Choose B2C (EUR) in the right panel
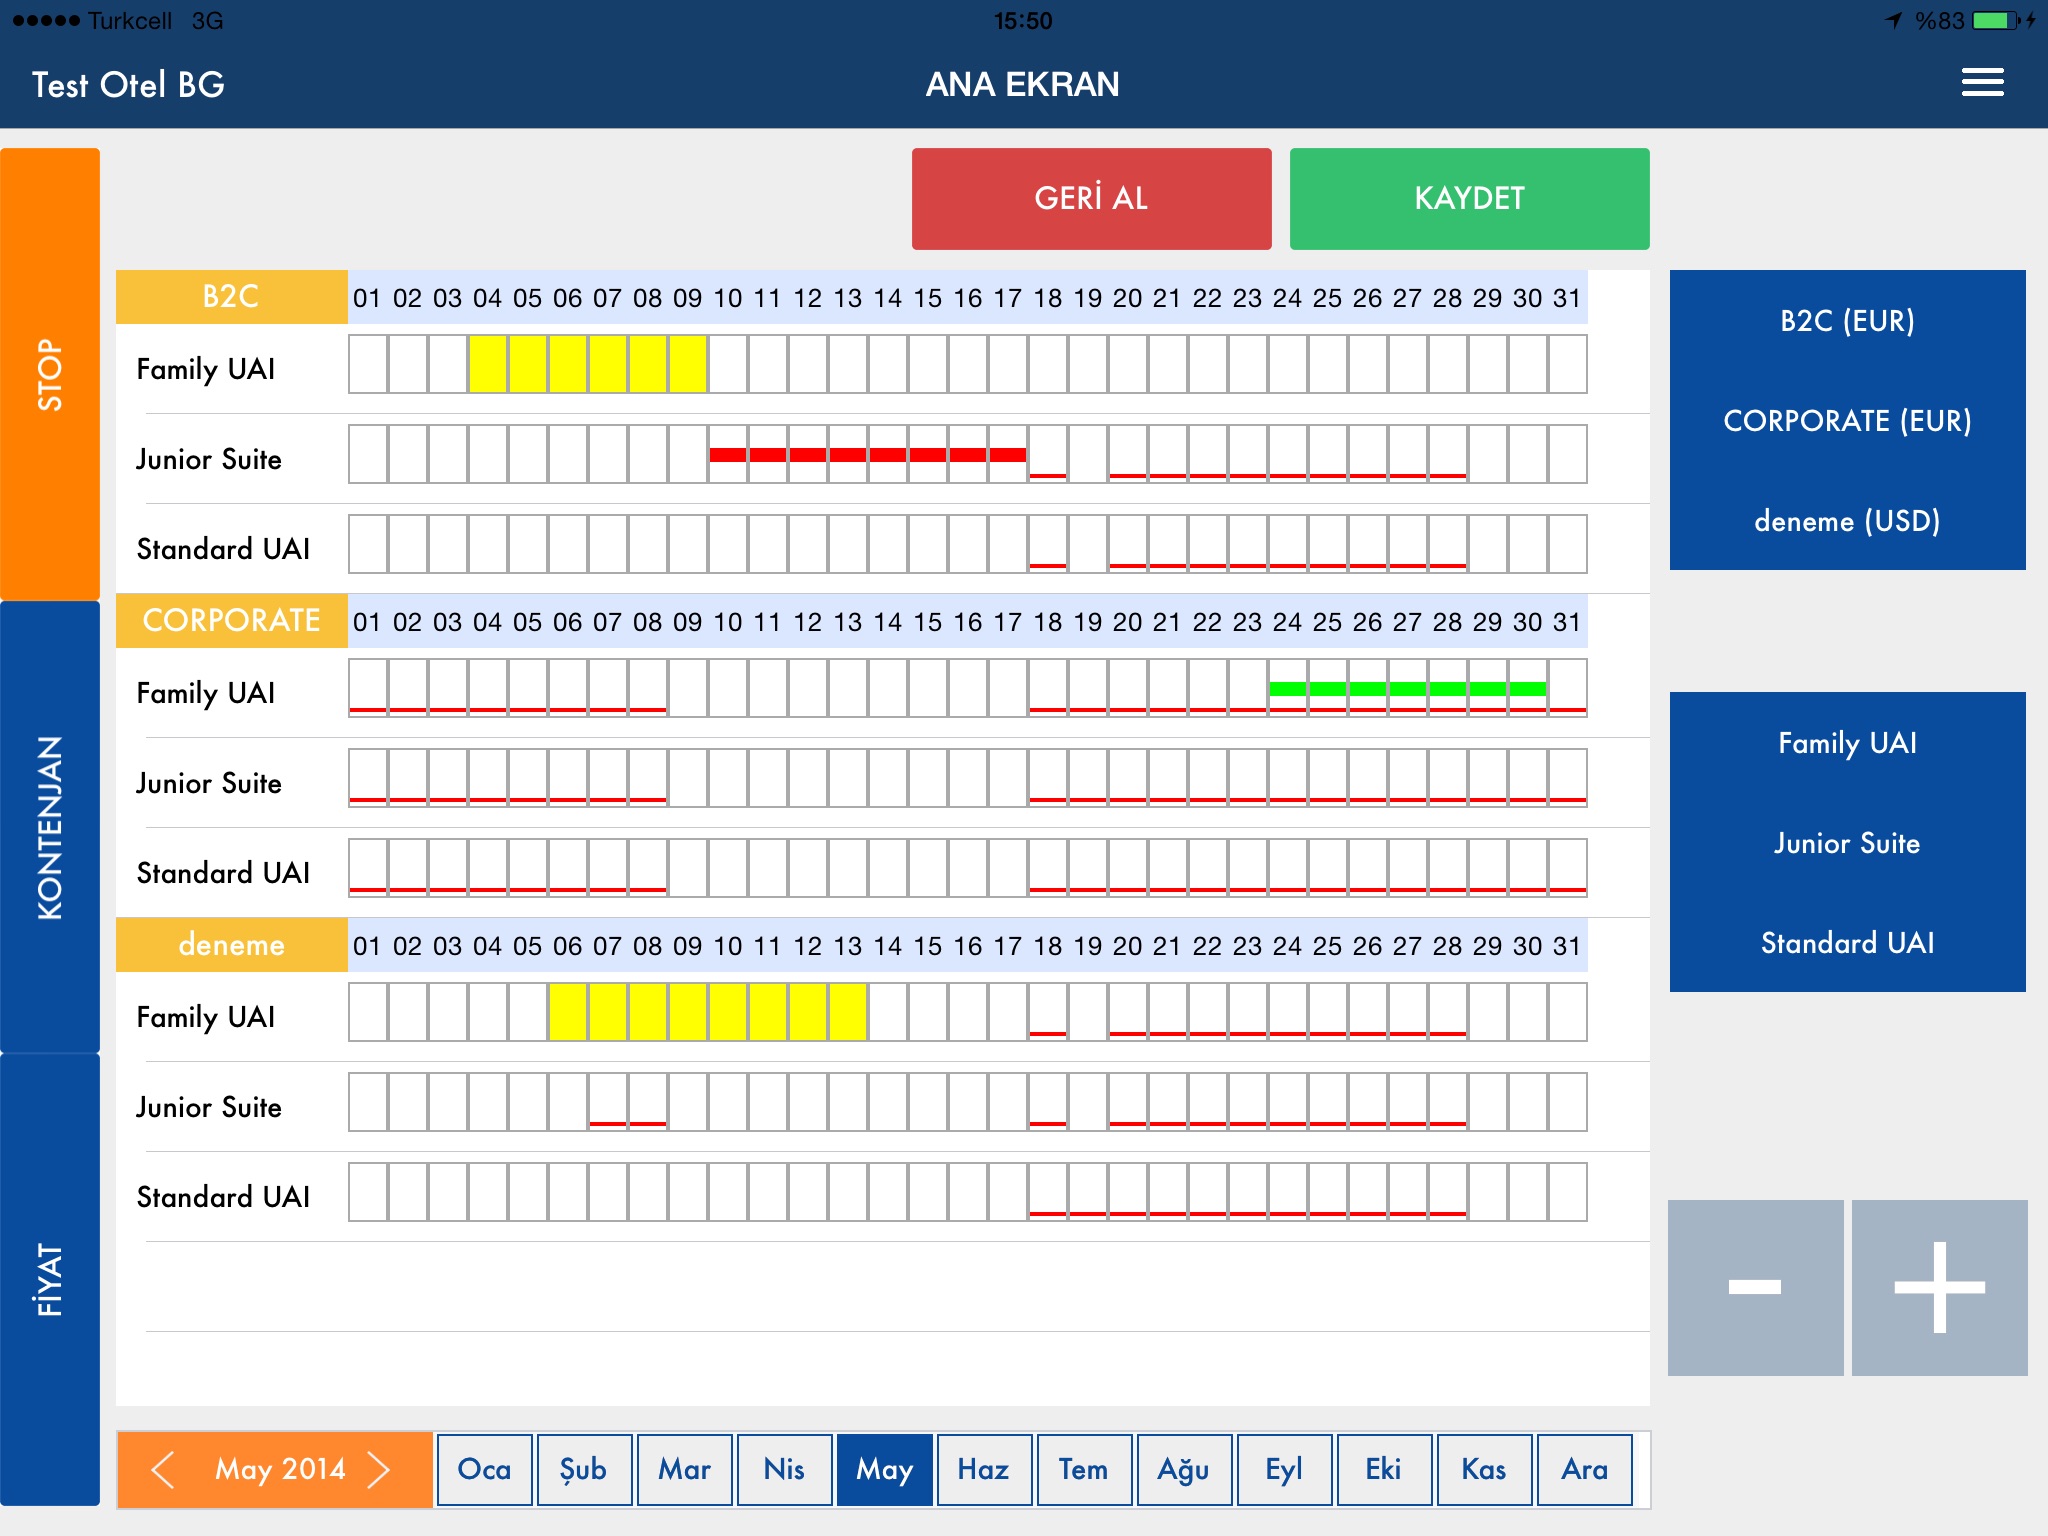The height and width of the screenshot is (1536, 2048). [1847, 321]
